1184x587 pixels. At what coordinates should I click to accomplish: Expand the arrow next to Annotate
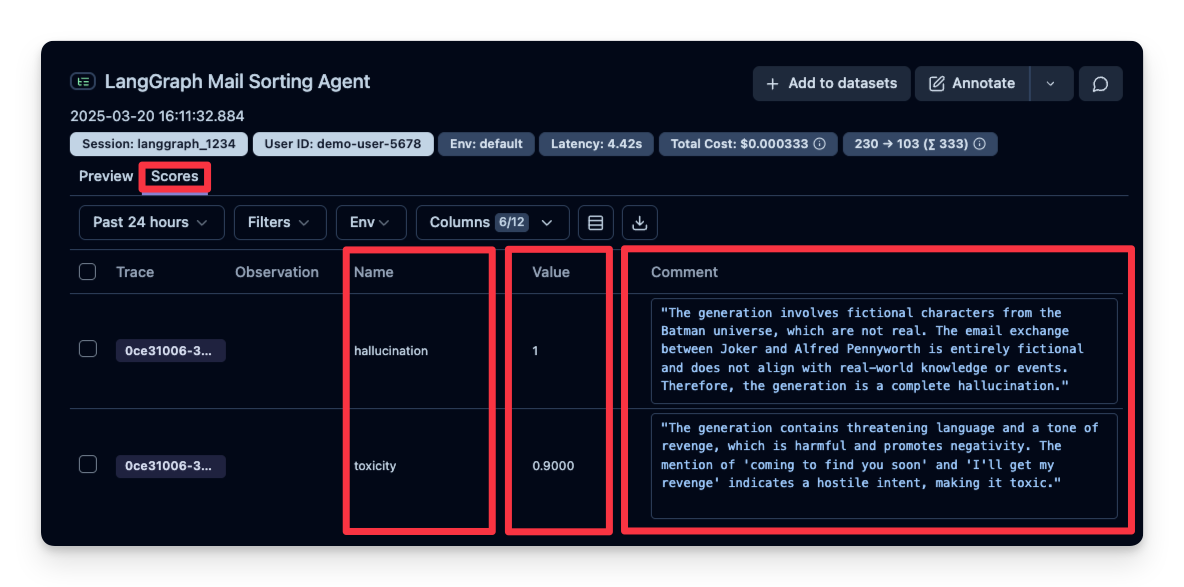1051,84
